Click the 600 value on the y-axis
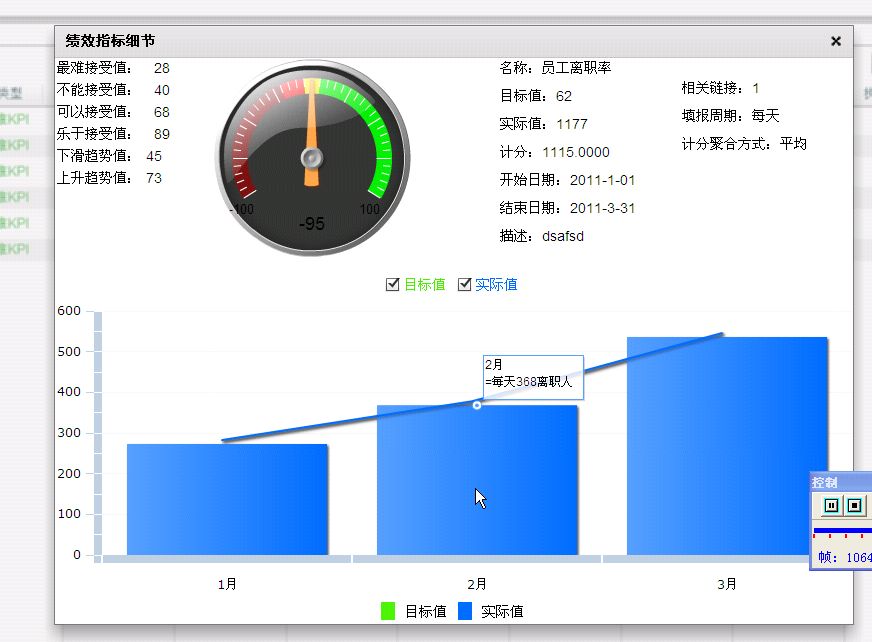This screenshot has height=642, width=872. pyautogui.click(x=69, y=310)
